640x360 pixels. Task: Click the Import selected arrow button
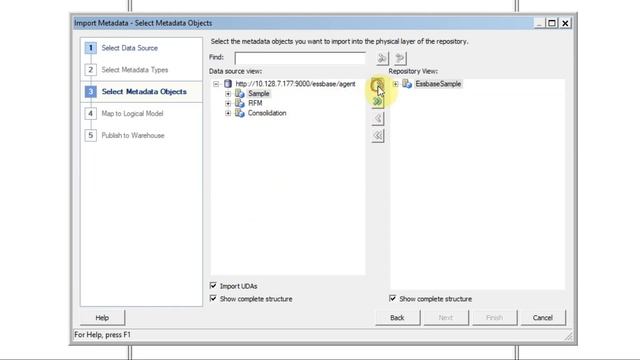(x=378, y=85)
